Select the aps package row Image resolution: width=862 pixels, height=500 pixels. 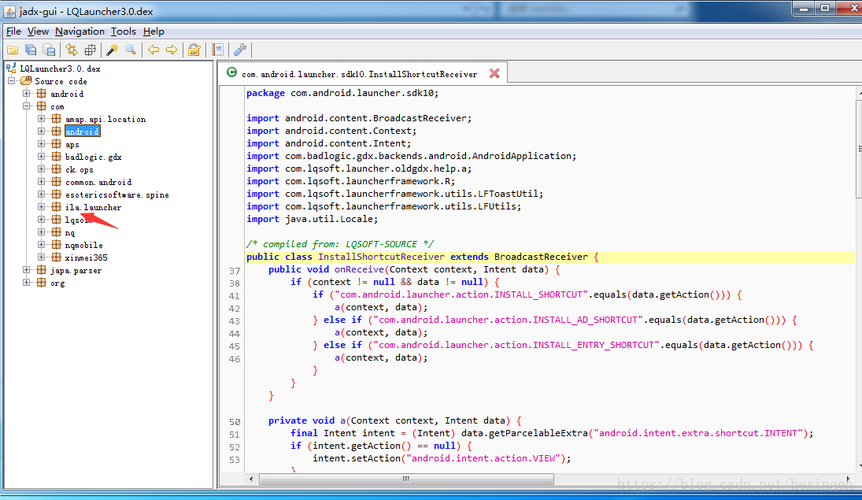(x=72, y=145)
